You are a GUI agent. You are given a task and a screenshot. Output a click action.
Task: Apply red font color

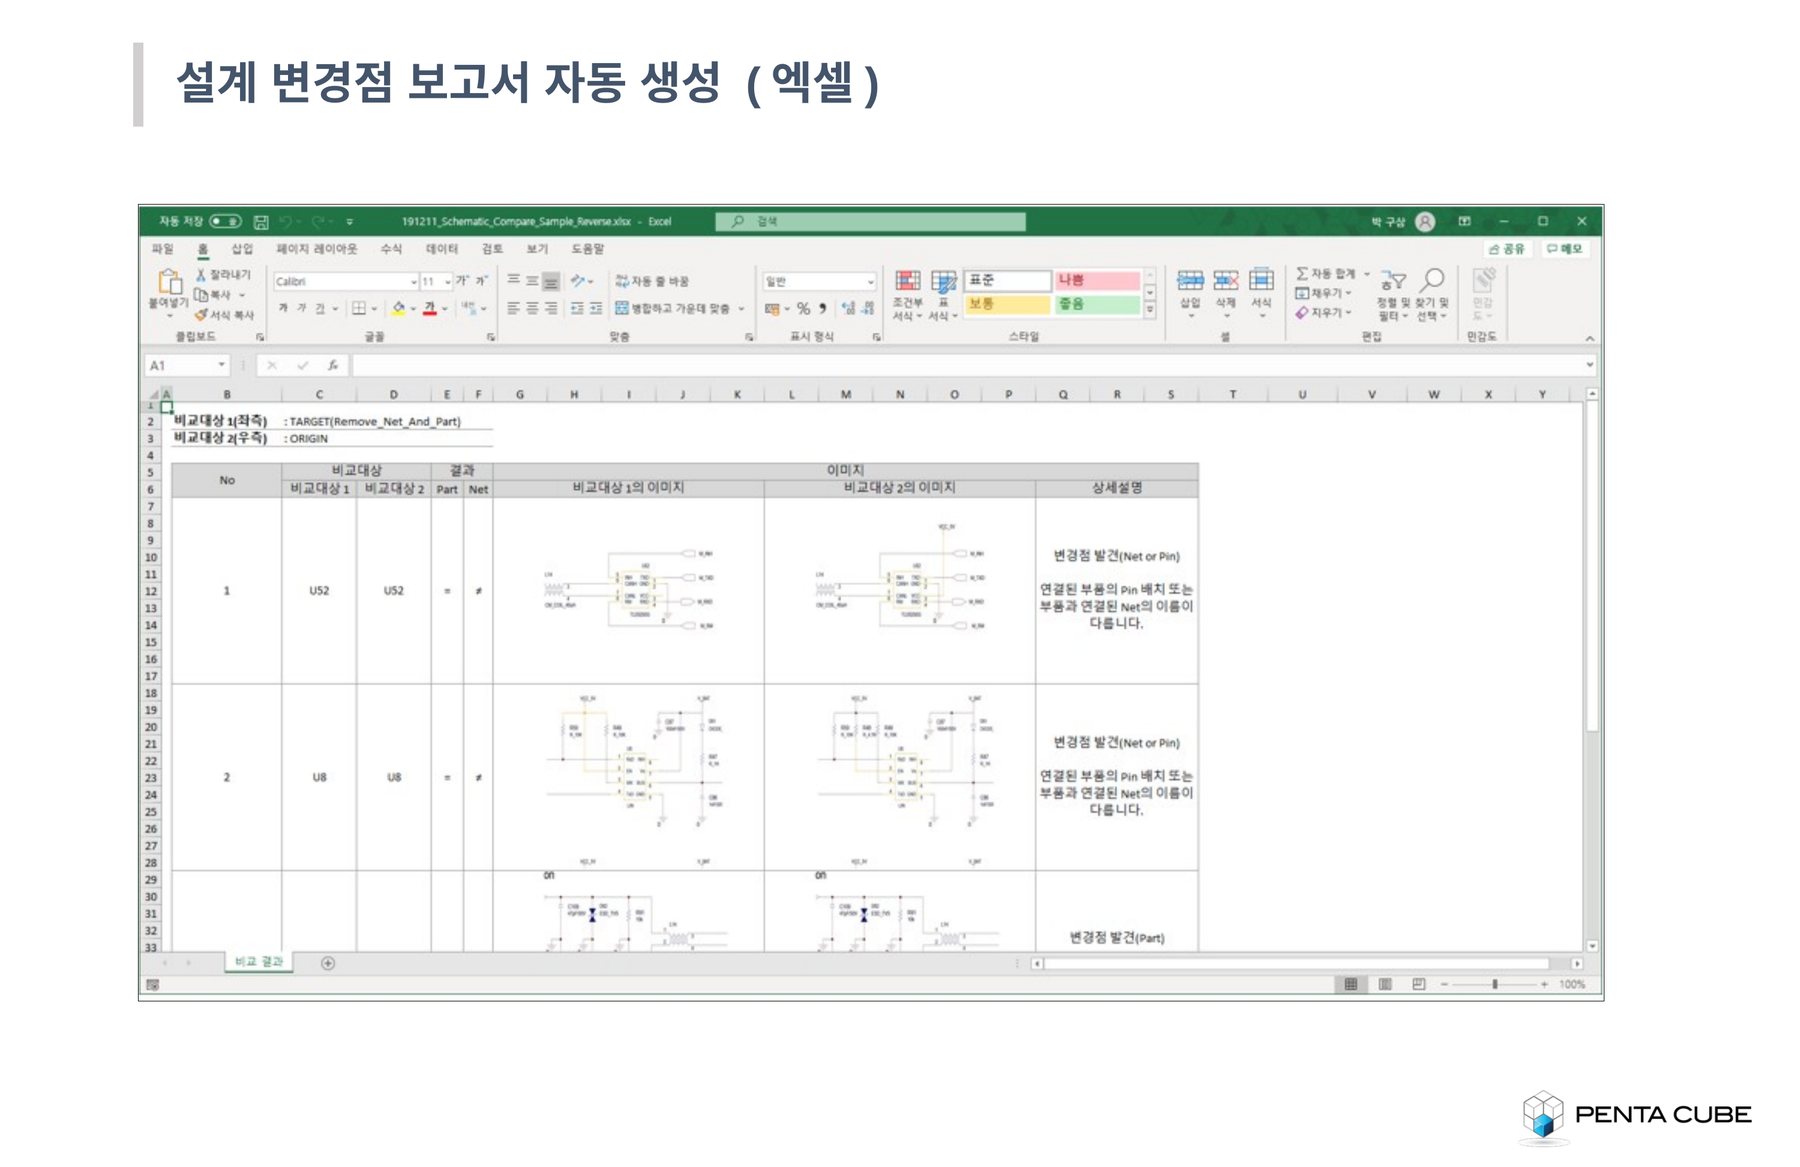pyautogui.click(x=429, y=308)
